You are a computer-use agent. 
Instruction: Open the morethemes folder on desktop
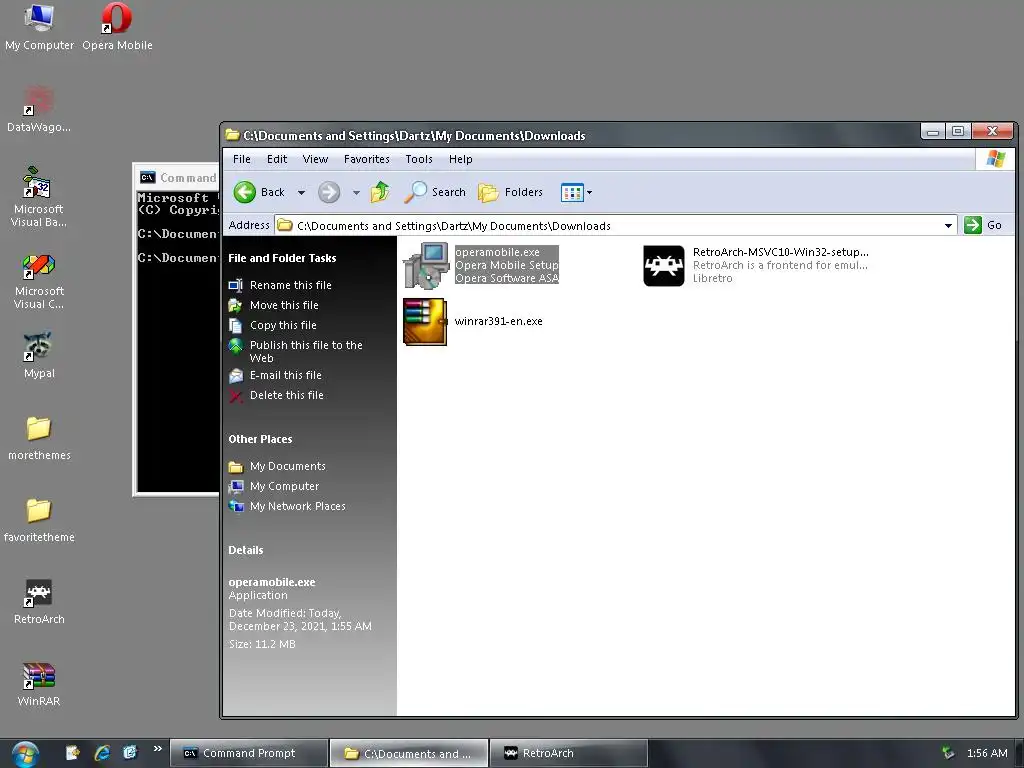39,436
